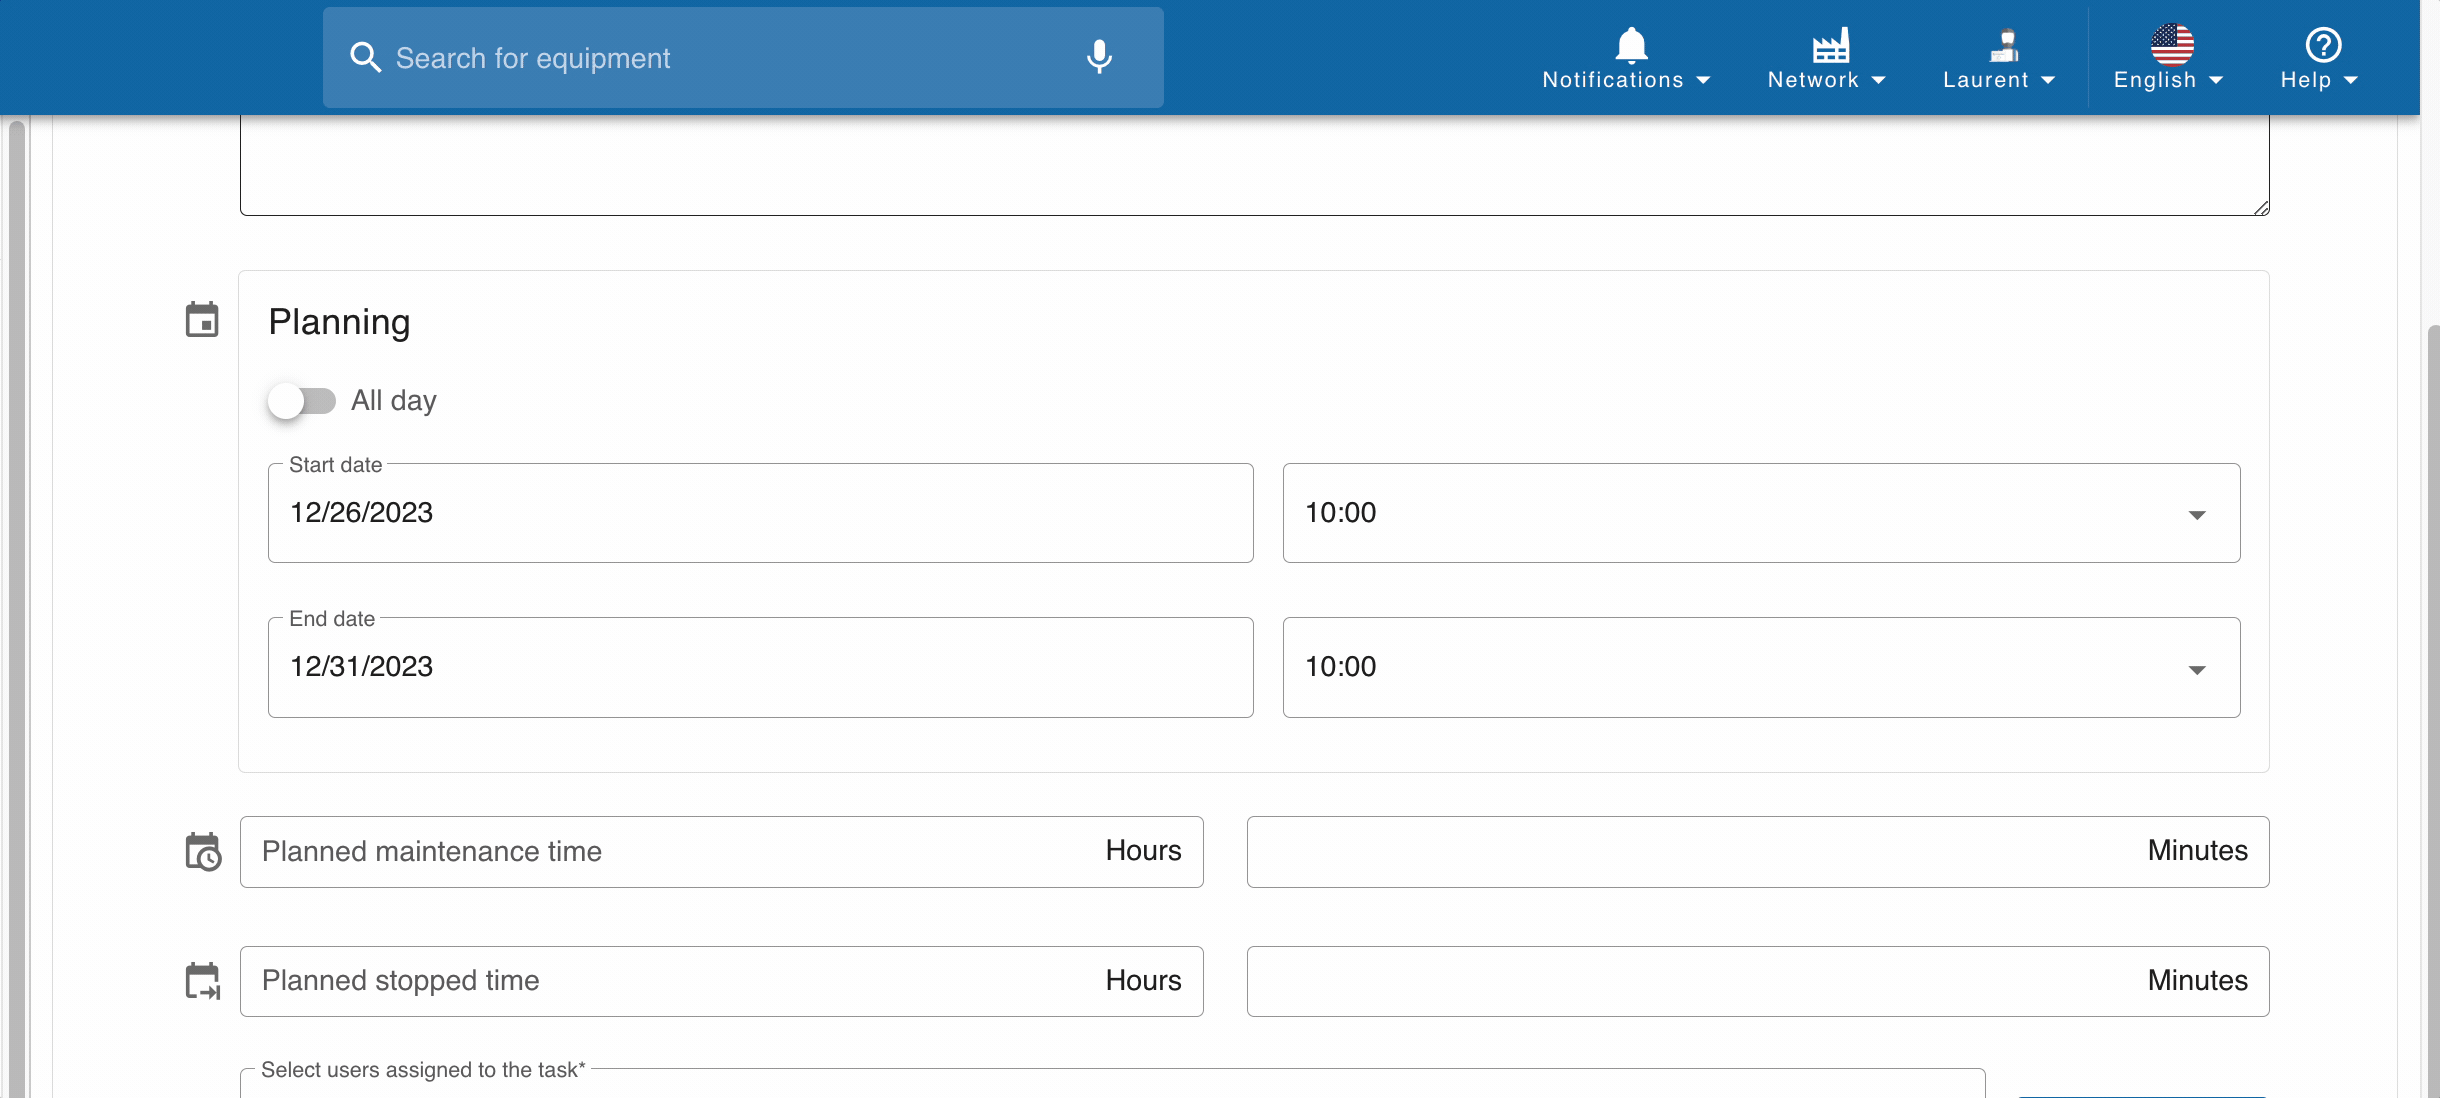This screenshot has width=2440, height=1098.
Task: Click the Network factory icon
Action: tap(1831, 44)
